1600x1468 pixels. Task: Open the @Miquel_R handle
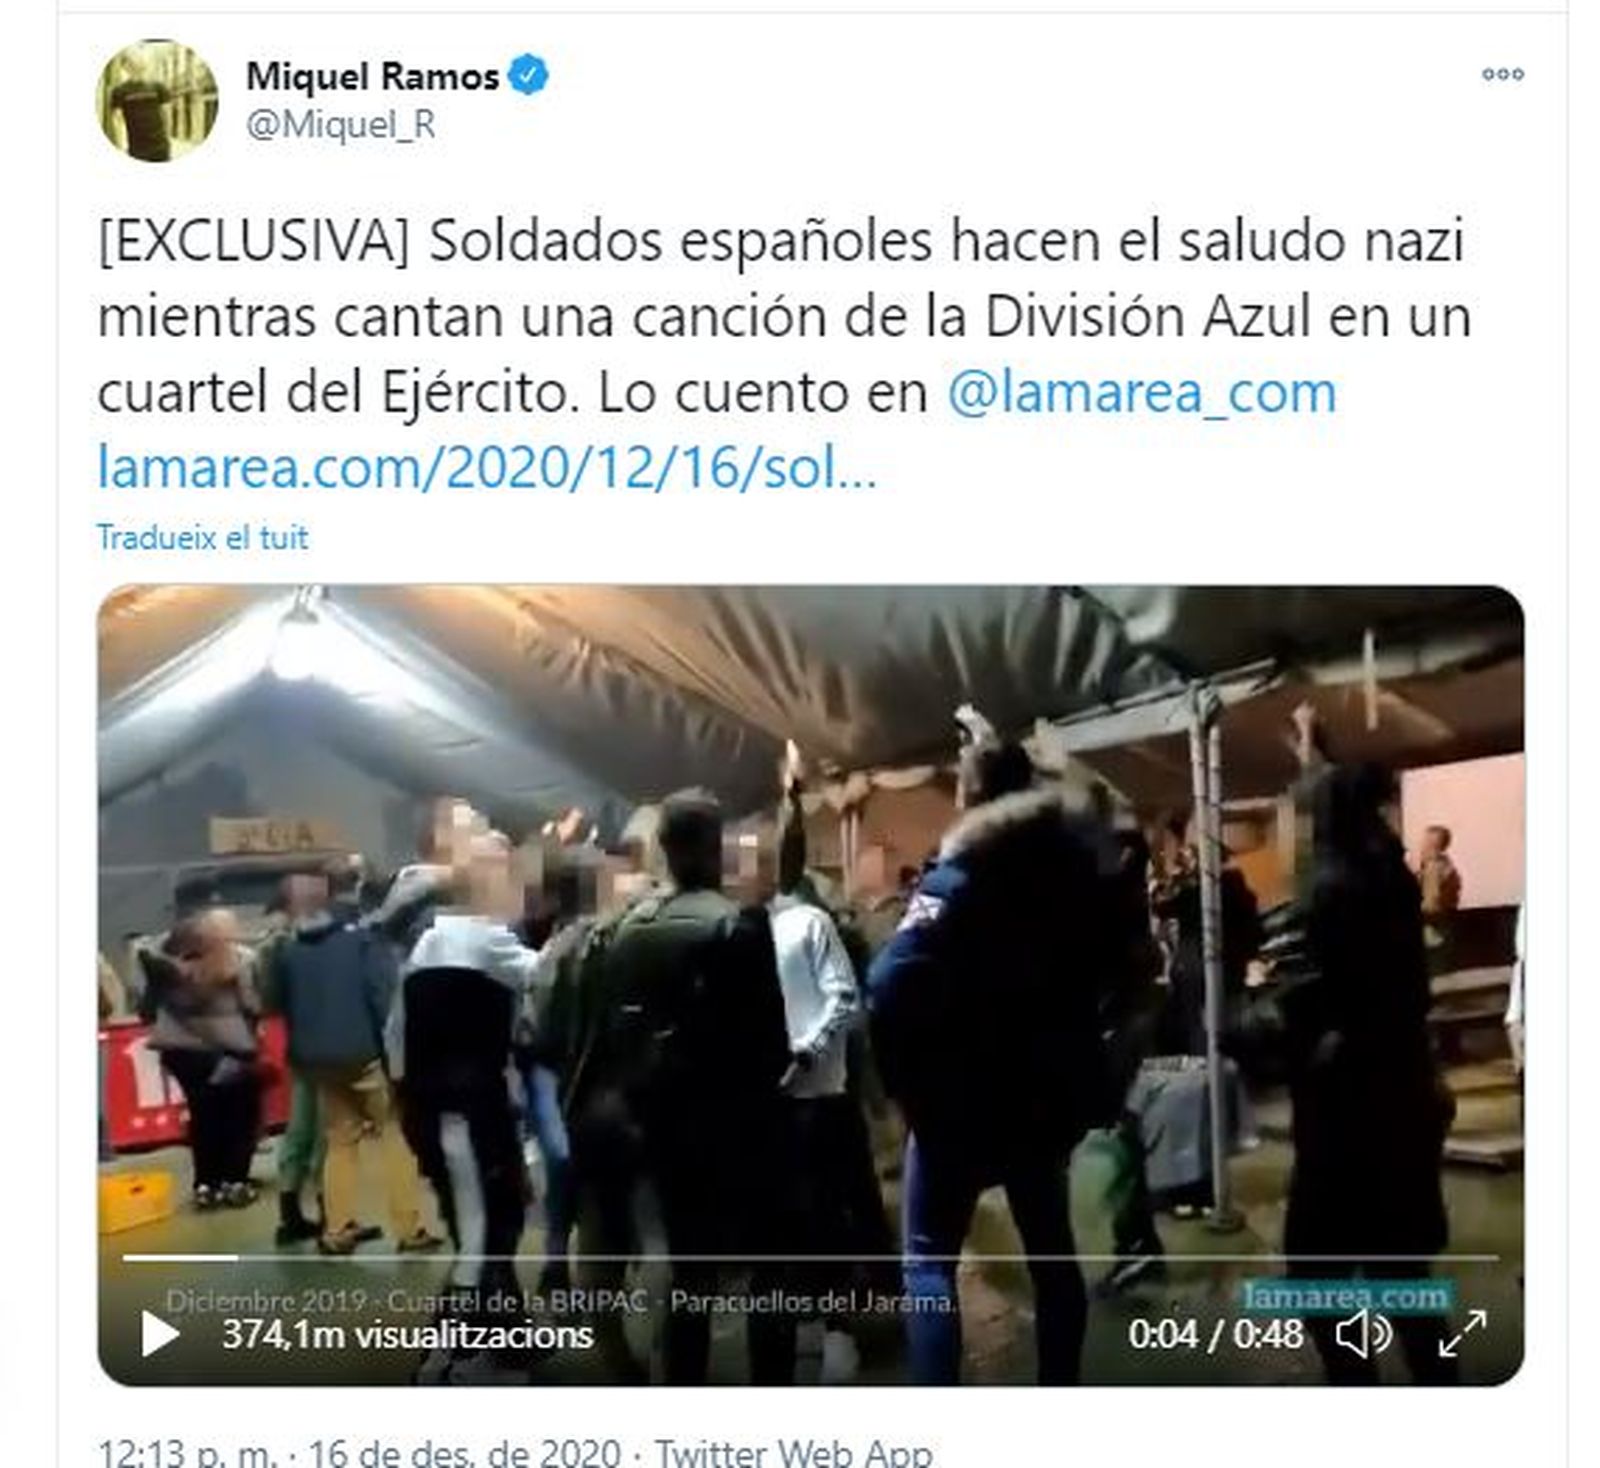pyautogui.click(x=340, y=126)
